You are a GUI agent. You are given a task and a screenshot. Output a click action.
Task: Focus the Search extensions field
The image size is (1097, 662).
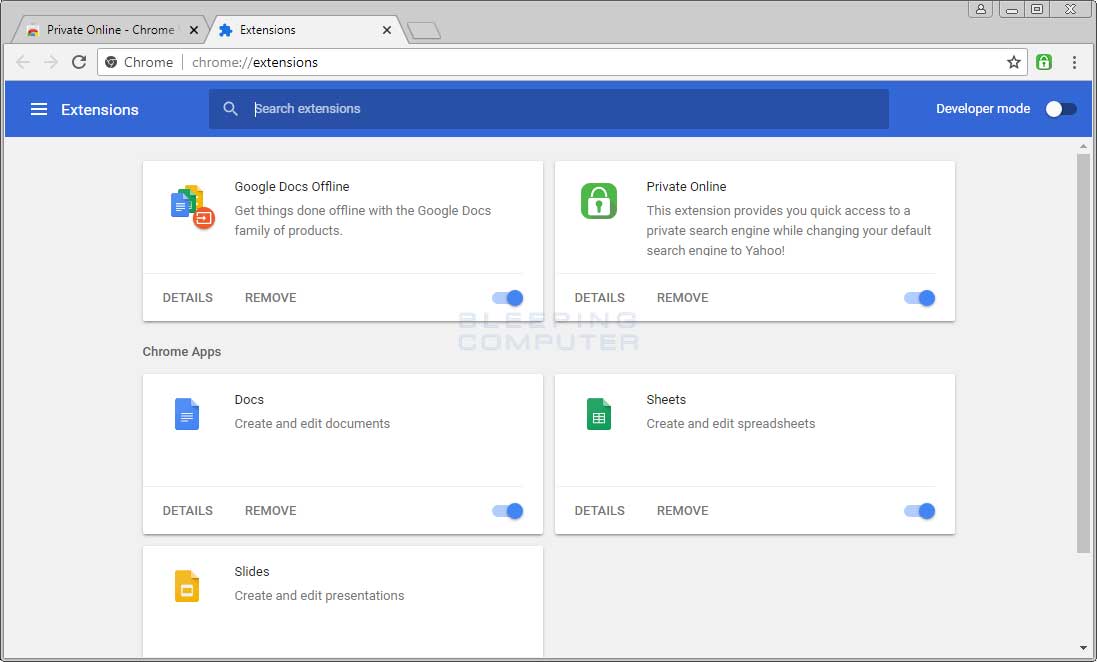click(548, 108)
